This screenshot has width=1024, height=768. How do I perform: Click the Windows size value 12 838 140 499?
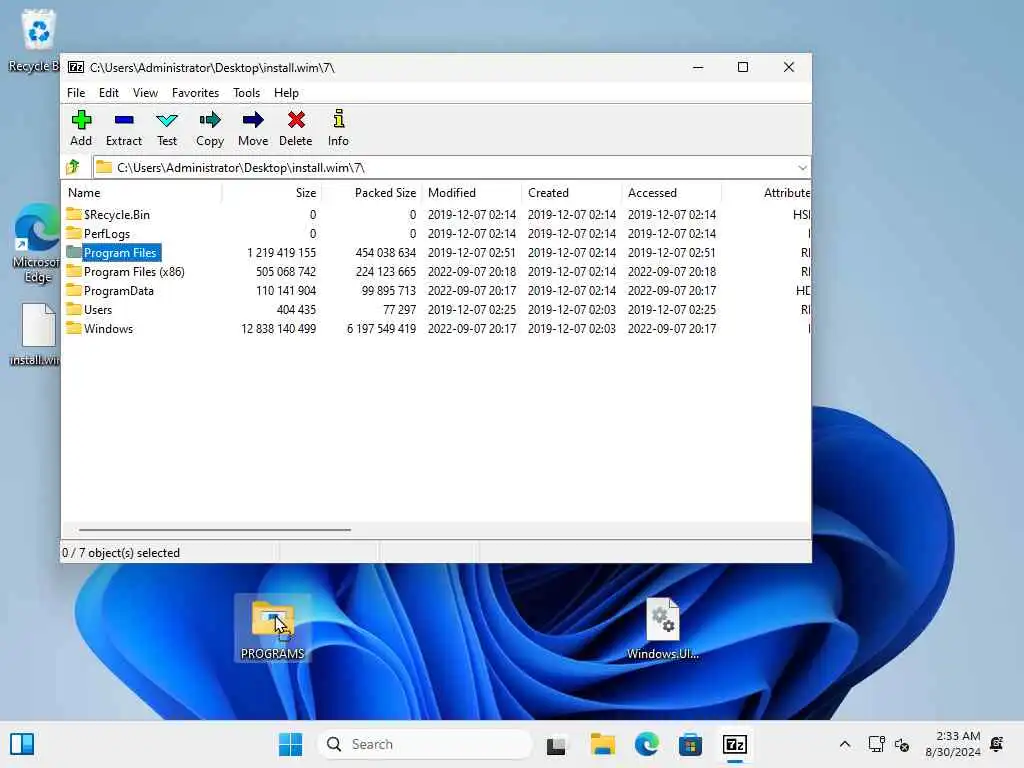(278, 328)
